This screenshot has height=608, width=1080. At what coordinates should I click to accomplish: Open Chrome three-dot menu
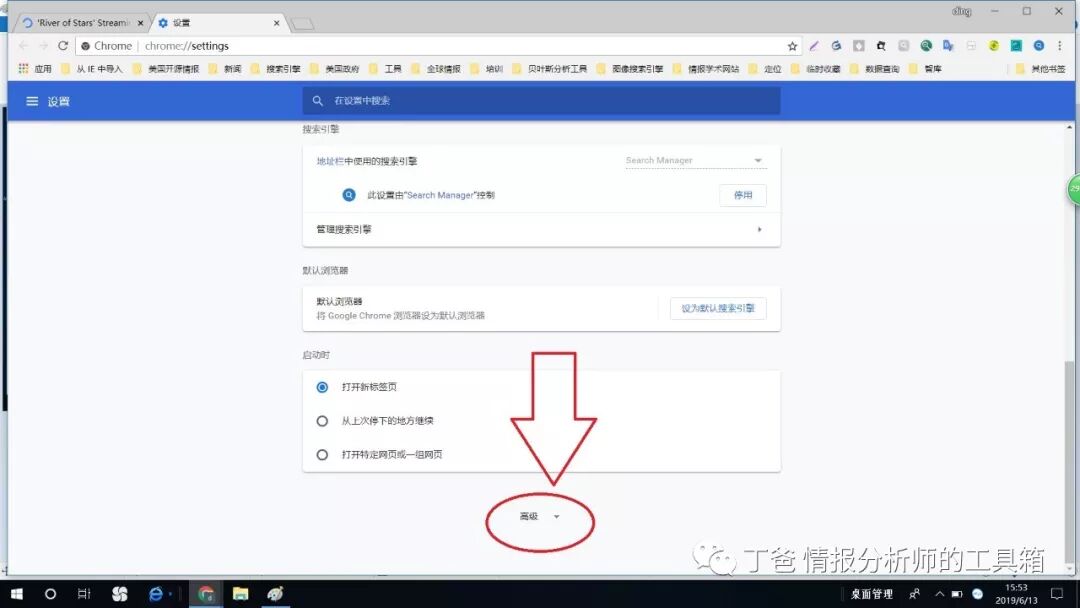point(1059,45)
